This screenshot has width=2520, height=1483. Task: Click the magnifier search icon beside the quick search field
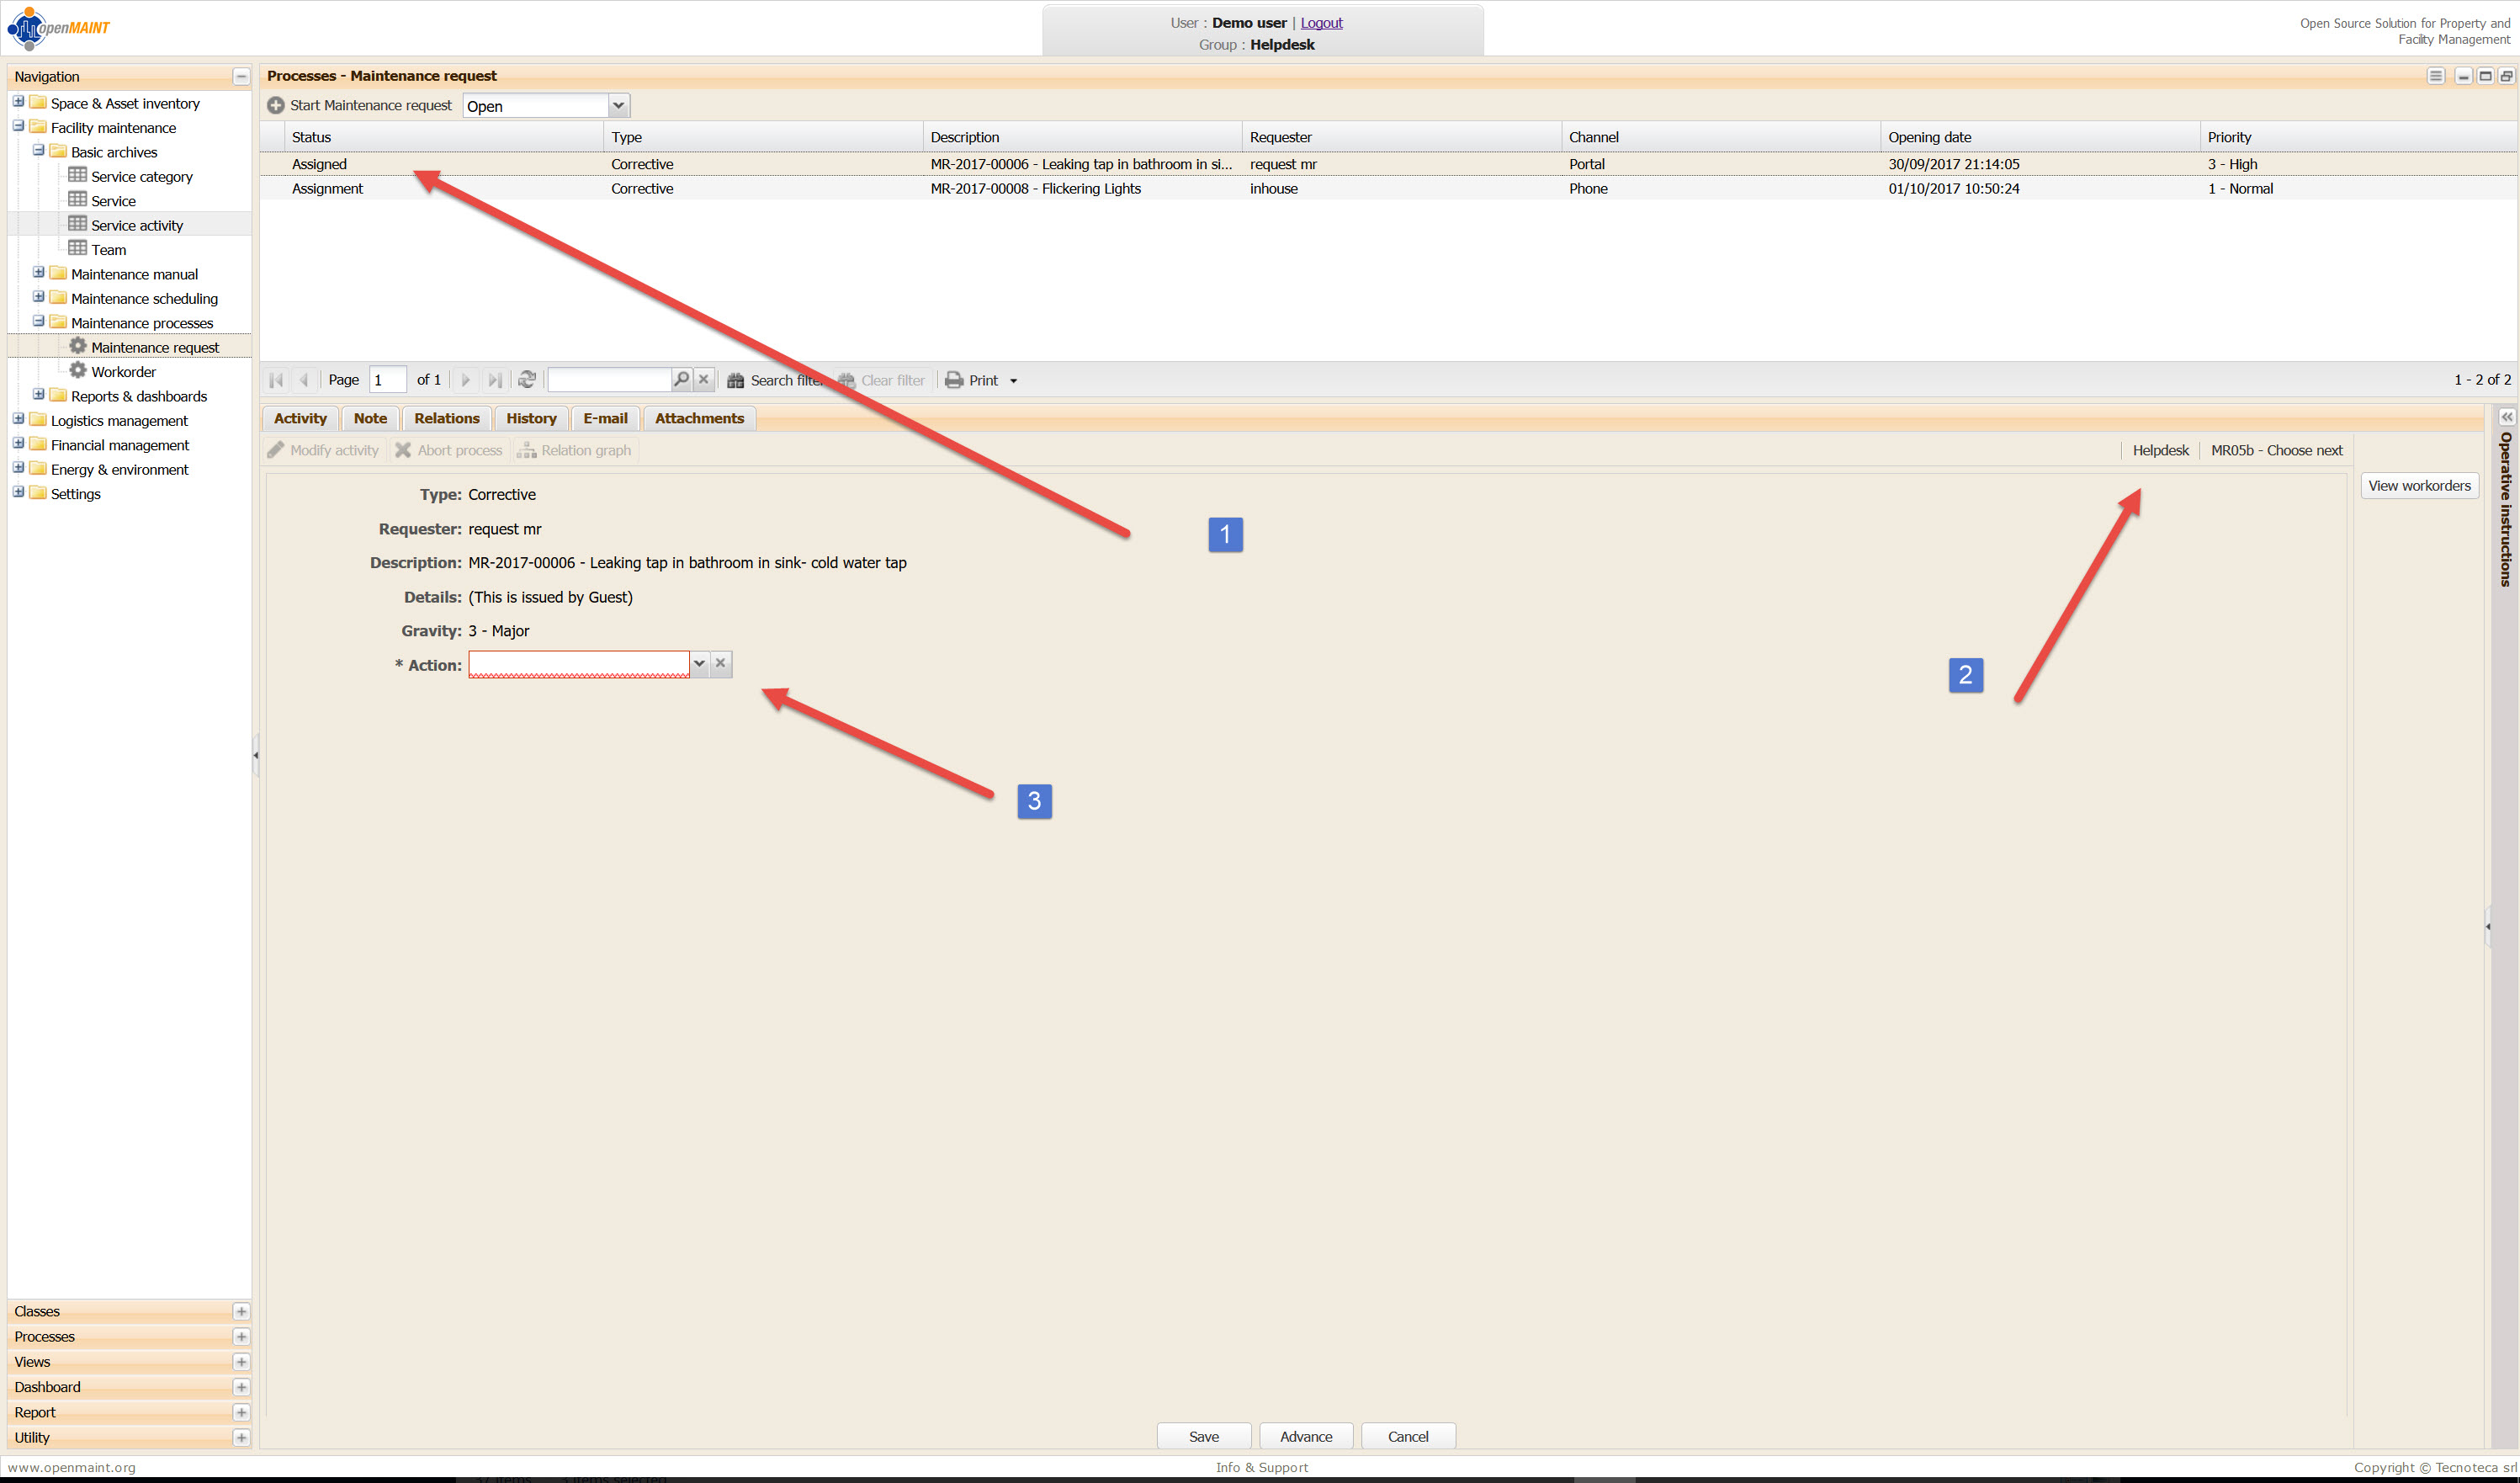click(681, 380)
